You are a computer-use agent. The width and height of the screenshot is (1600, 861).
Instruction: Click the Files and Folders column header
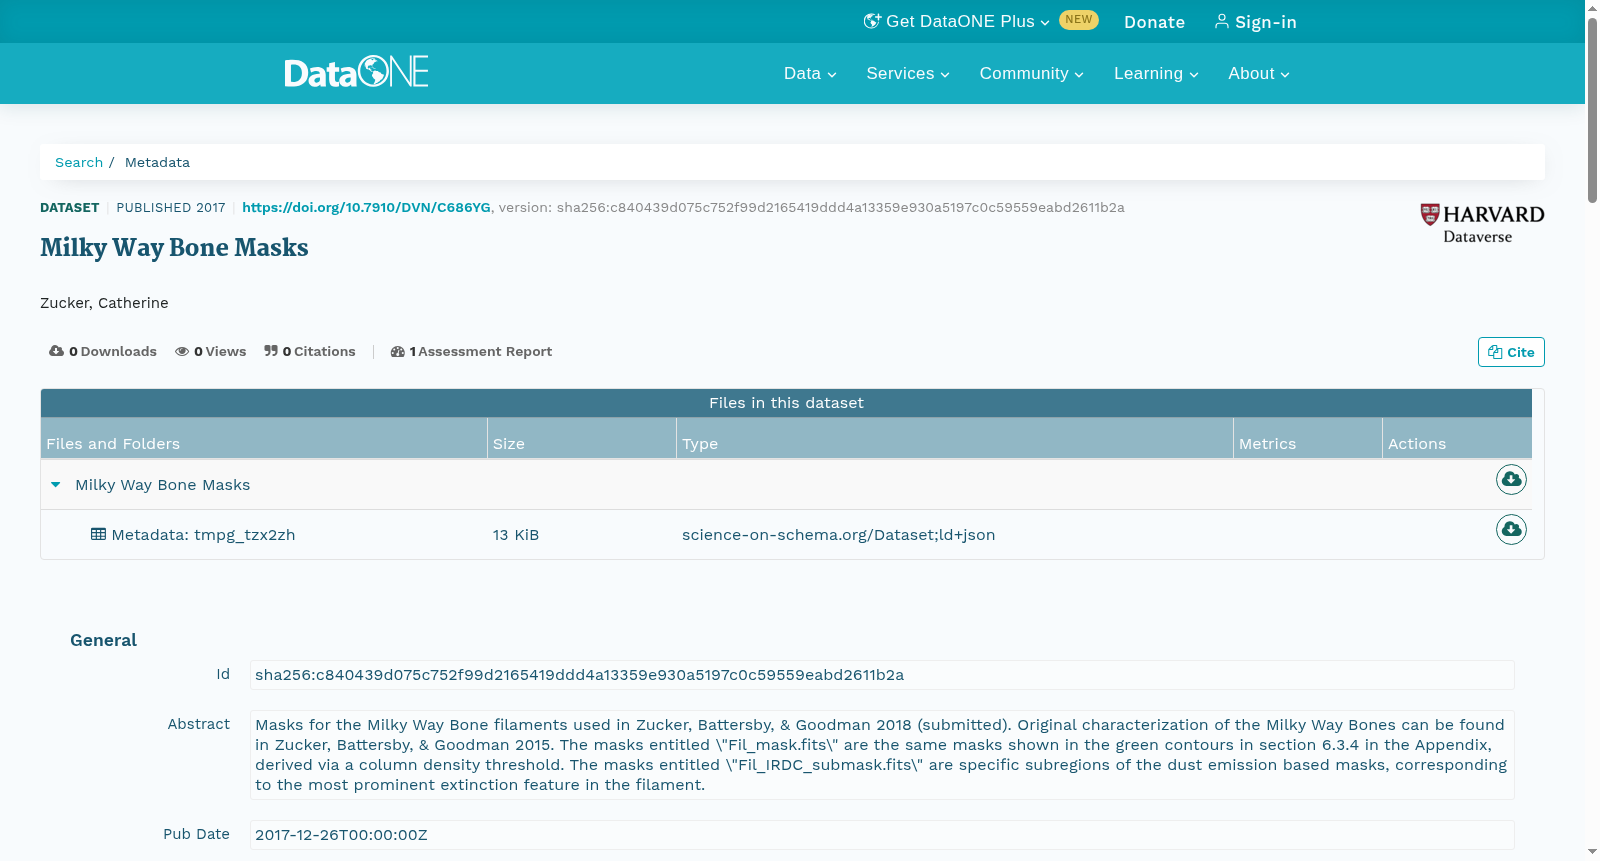pyautogui.click(x=264, y=439)
